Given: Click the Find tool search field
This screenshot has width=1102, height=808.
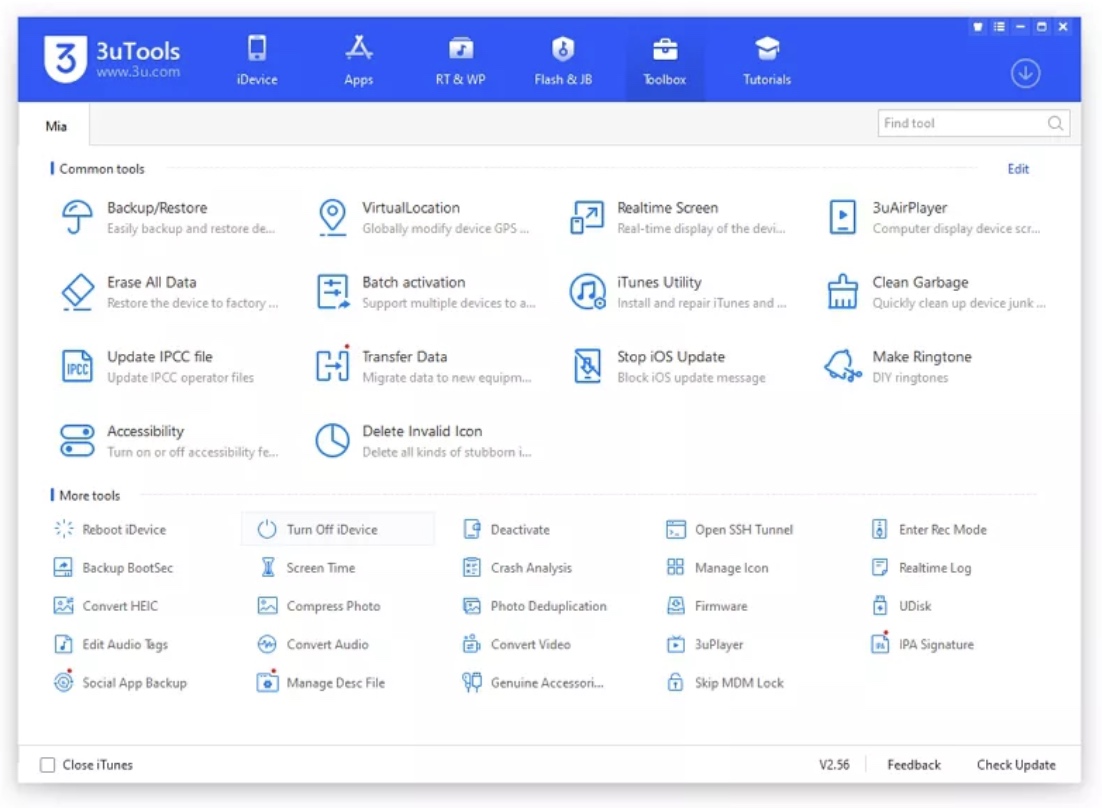Looking at the screenshot, I should pyautogui.click(x=973, y=123).
